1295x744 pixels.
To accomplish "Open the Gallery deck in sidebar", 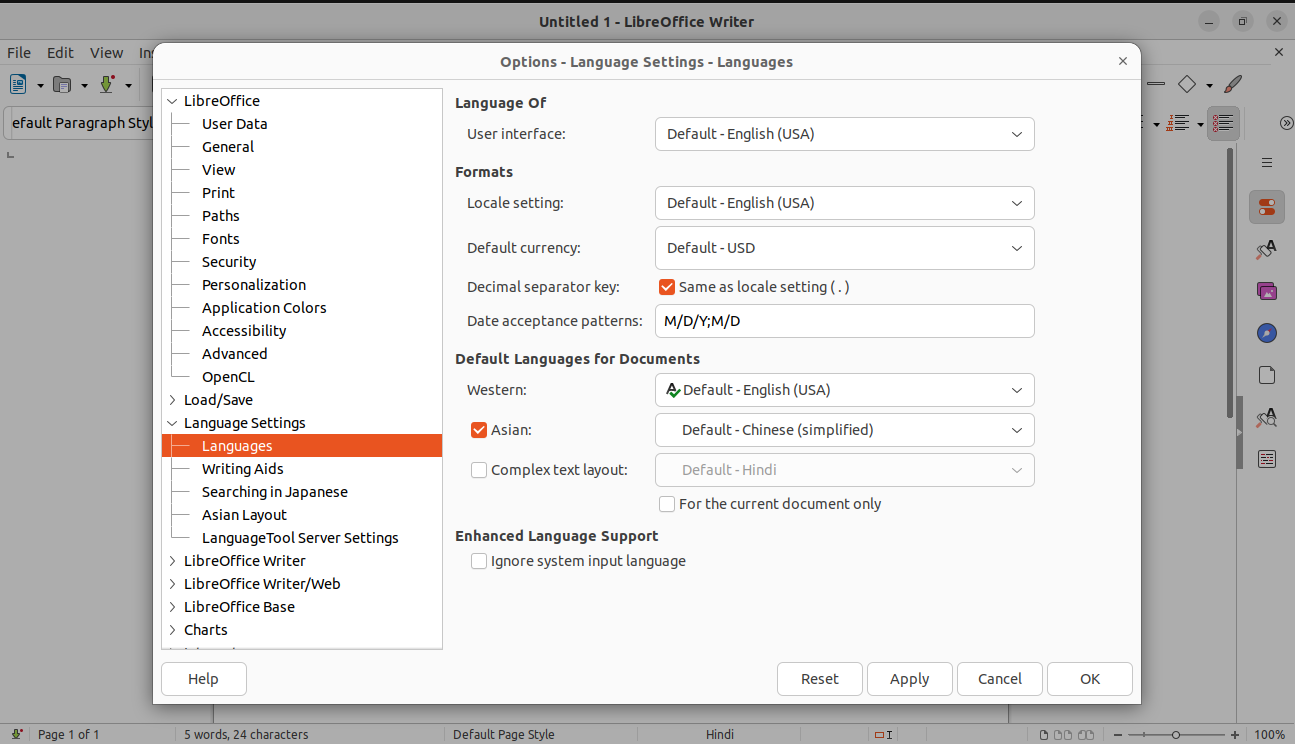I will (1267, 291).
